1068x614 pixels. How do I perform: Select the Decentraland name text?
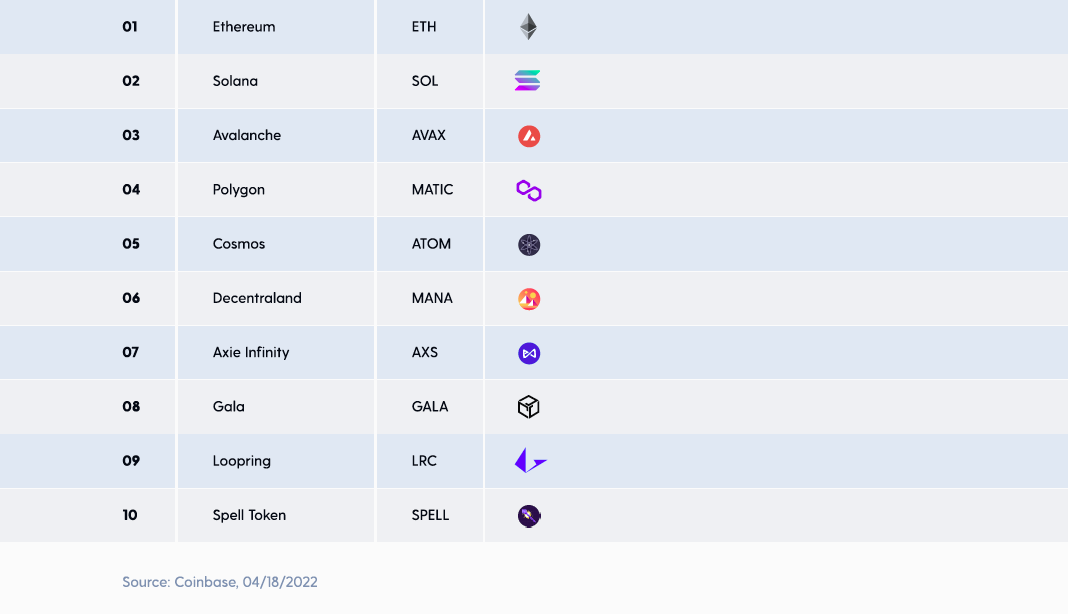(x=257, y=298)
